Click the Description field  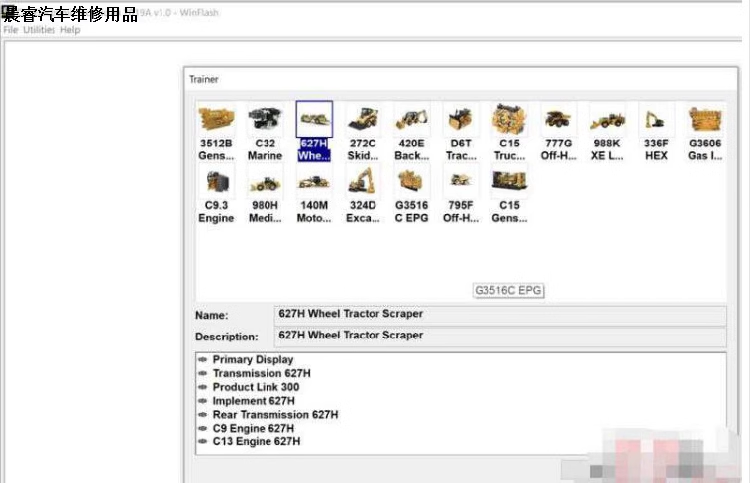tap(500, 336)
